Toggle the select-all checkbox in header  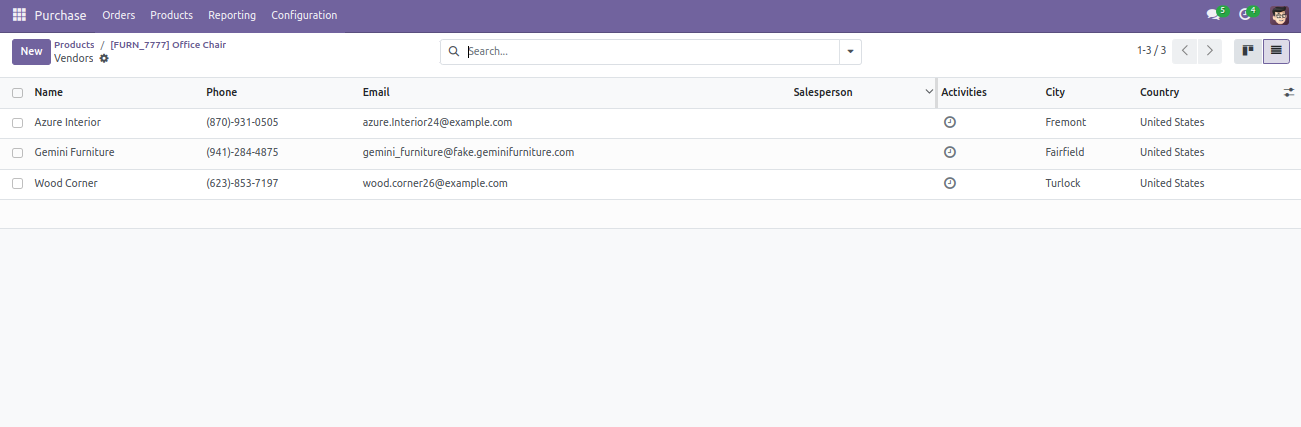point(17,92)
